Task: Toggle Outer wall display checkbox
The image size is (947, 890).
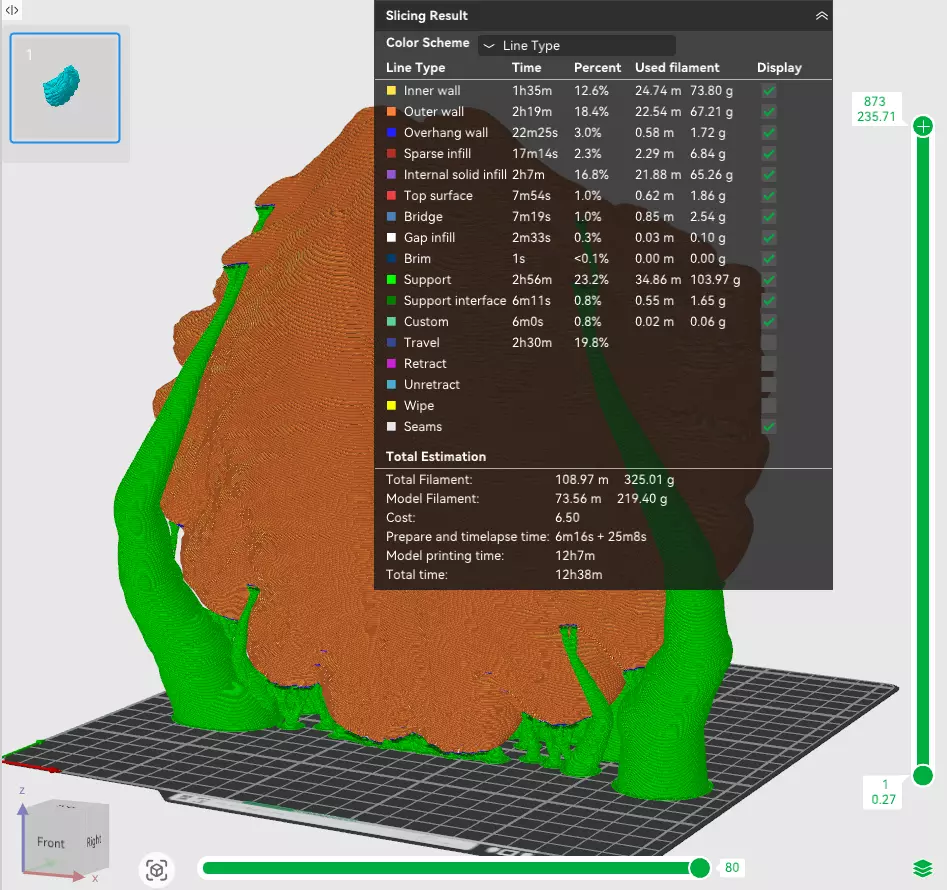Action: [x=769, y=112]
